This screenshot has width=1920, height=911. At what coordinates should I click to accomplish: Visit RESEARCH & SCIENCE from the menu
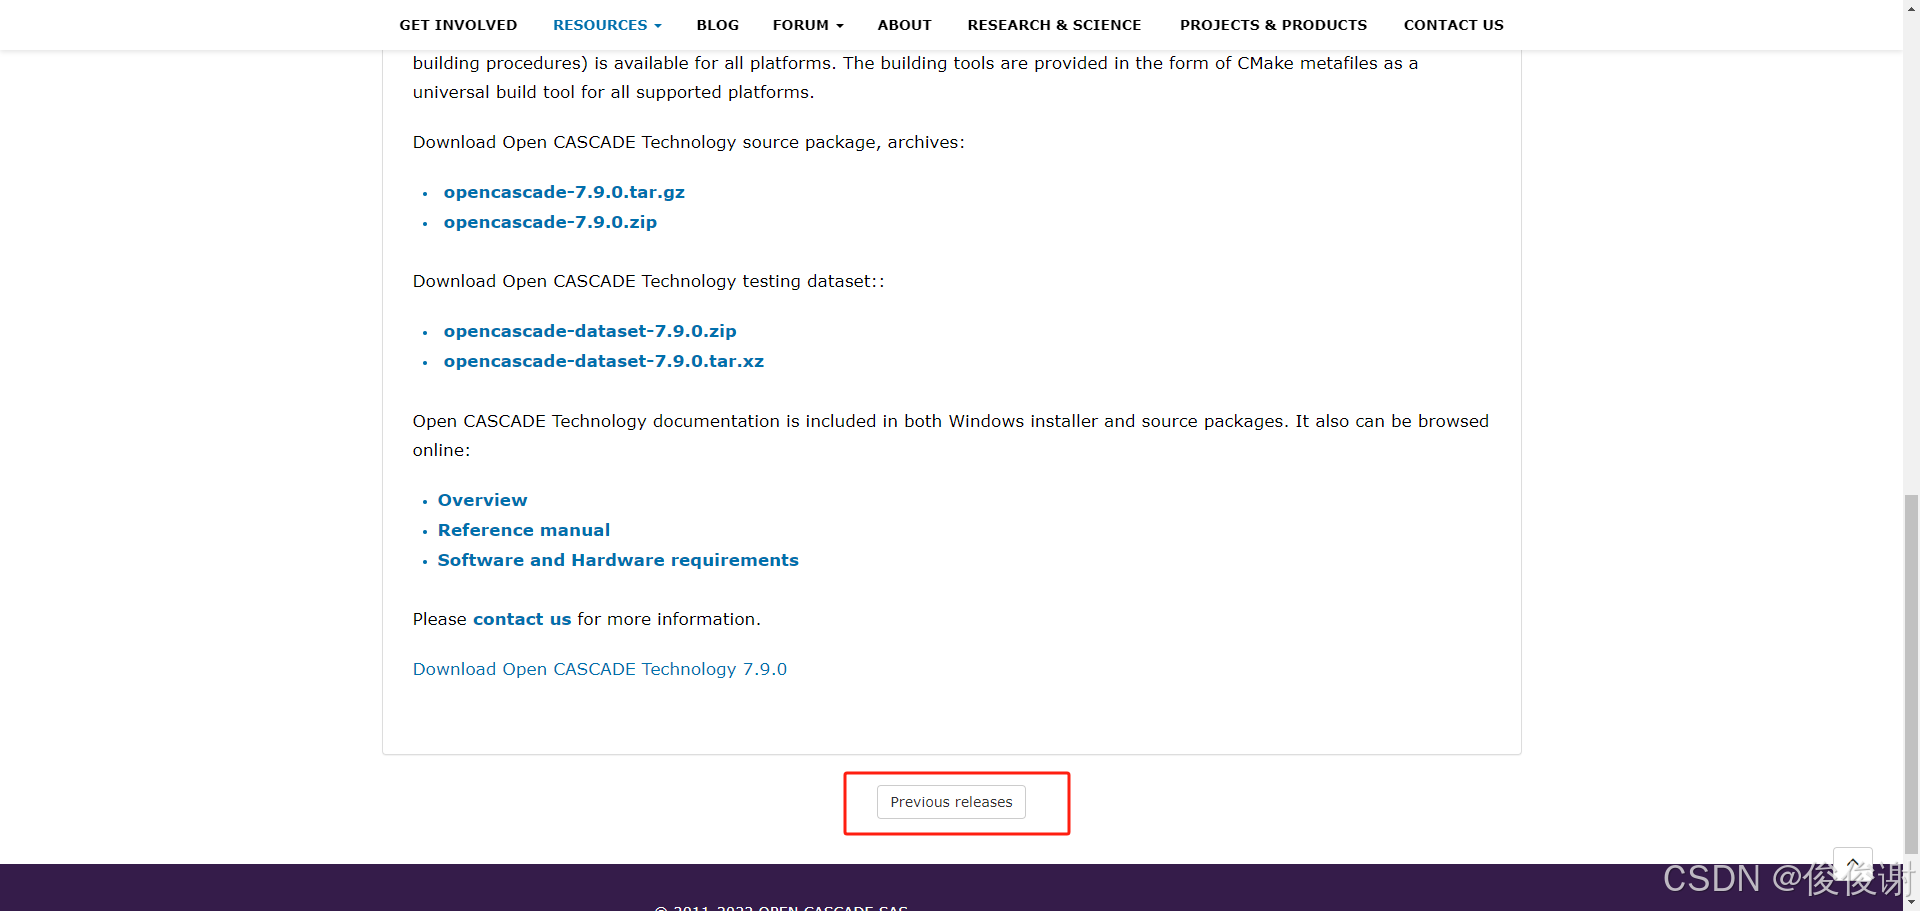[x=1054, y=25]
